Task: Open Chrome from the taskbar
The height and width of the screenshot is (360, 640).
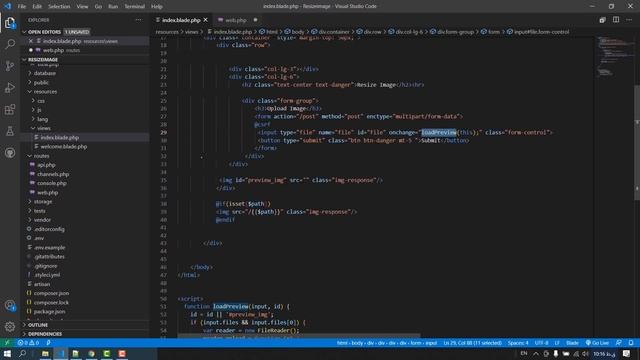Action: coord(91,353)
